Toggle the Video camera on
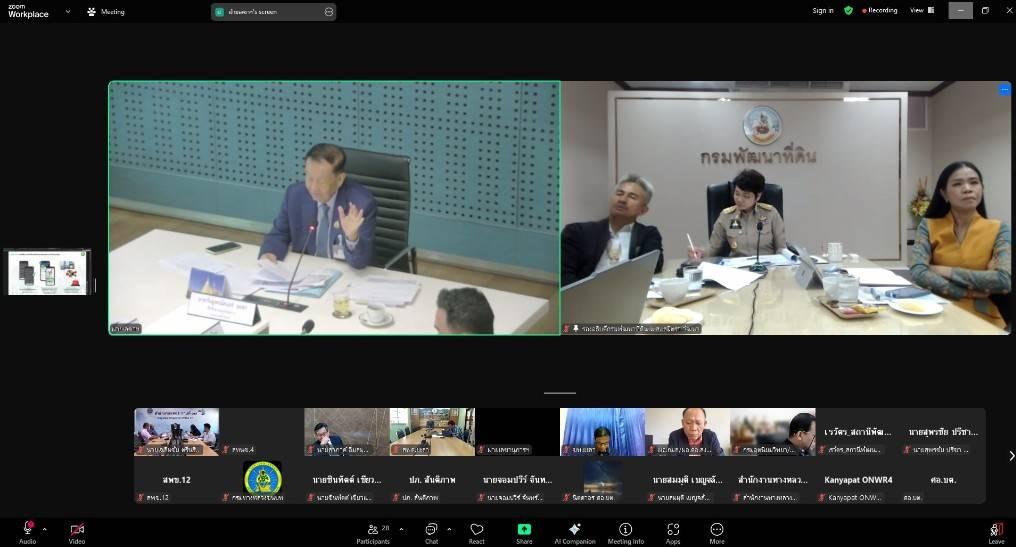This screenshot has height=547, width=1016. tap(77, 529)
